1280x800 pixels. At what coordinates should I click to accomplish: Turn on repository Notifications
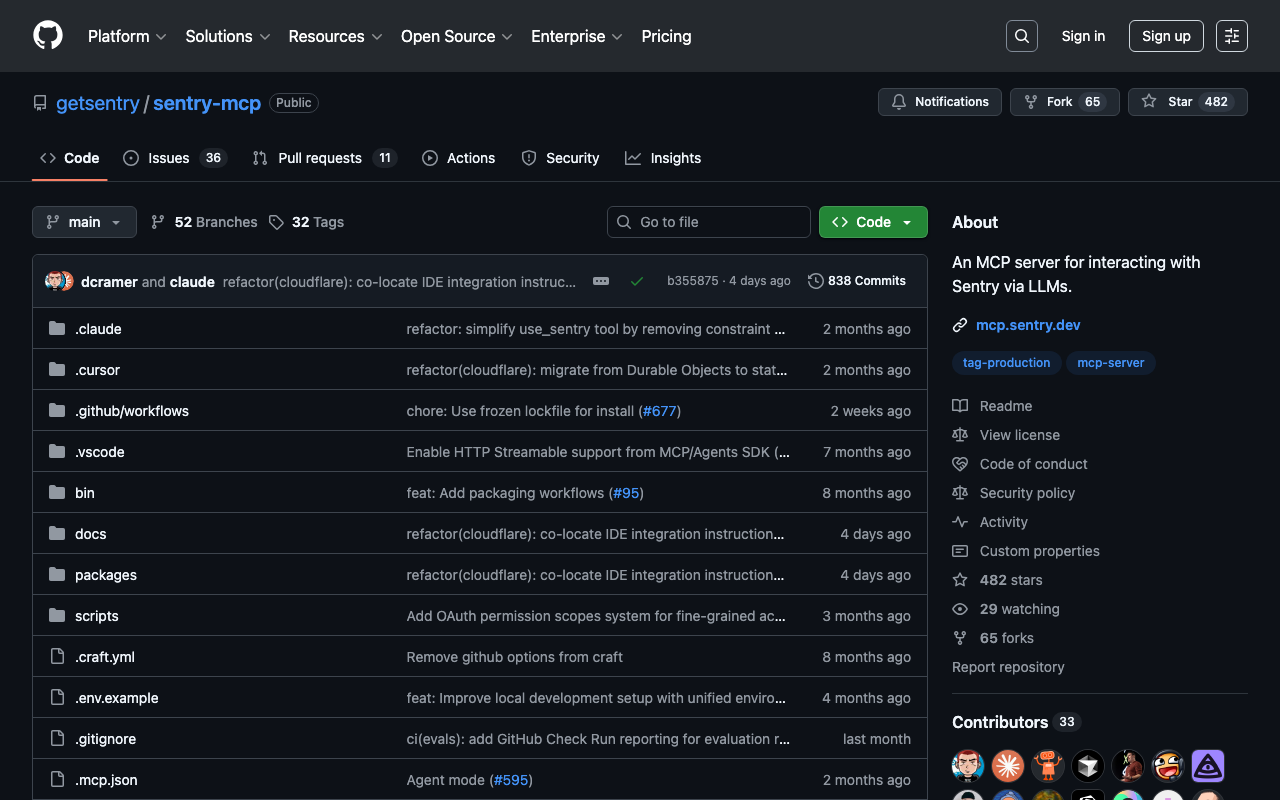tap(939, 102)
